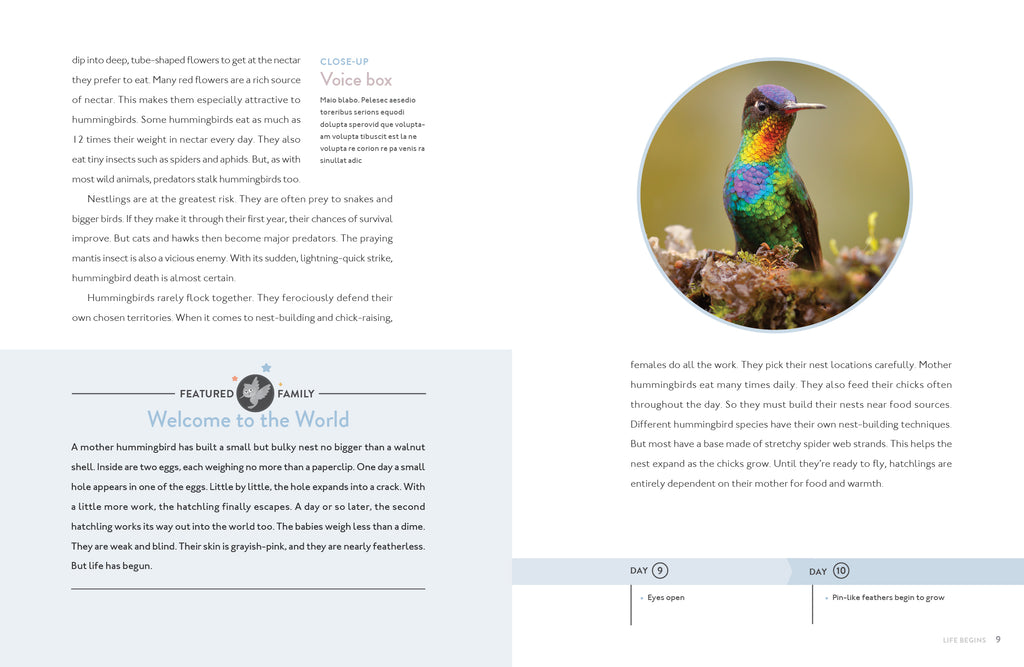Click 'entirely dependent on their mother' line
Viewport: 1024px width, 667px height.
(757, 484)
